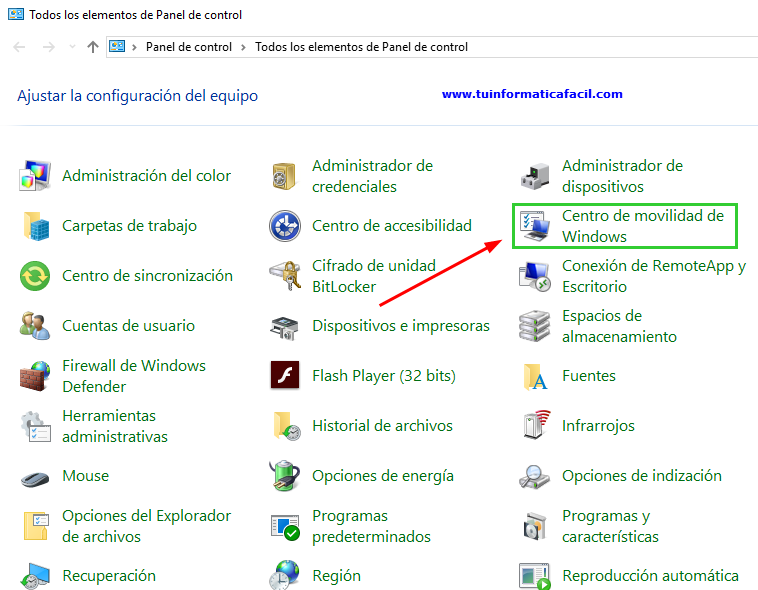Click the Región globe icon
Image resolution: width=758 pixels, height=590 pixels.
(x=285, y=575)
